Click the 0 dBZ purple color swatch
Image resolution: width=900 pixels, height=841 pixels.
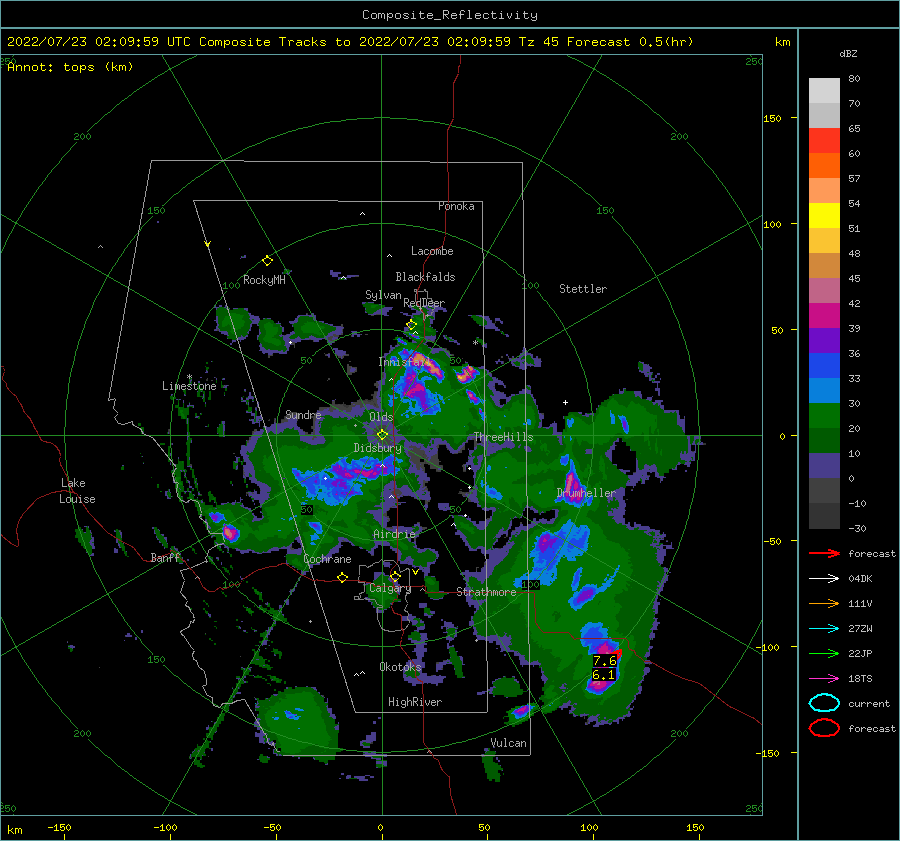[x=824, y=465]
